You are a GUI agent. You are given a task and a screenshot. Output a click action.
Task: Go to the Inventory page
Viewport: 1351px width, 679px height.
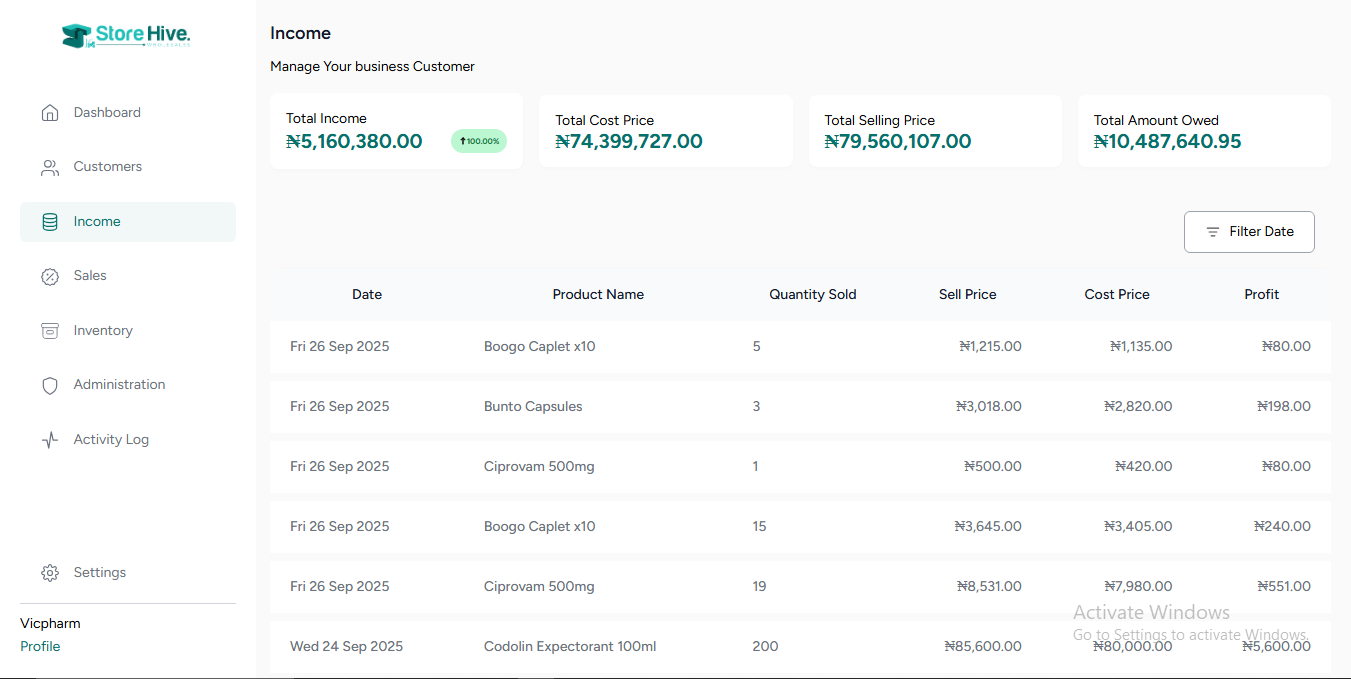click(103, 331)
